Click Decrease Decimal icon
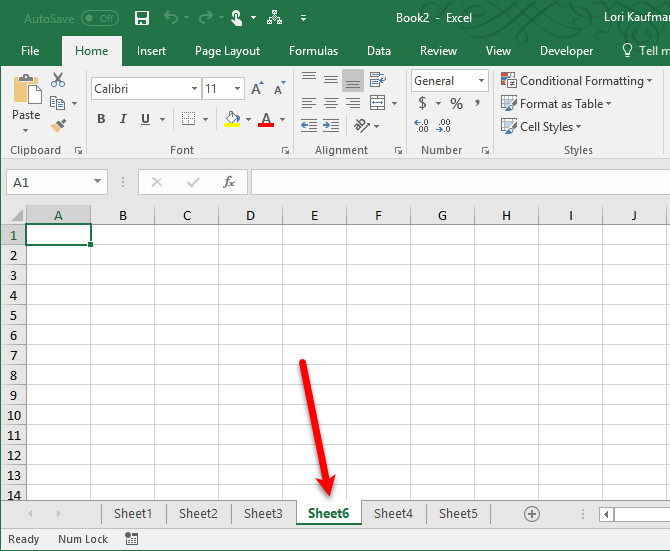 pos(444,126)
